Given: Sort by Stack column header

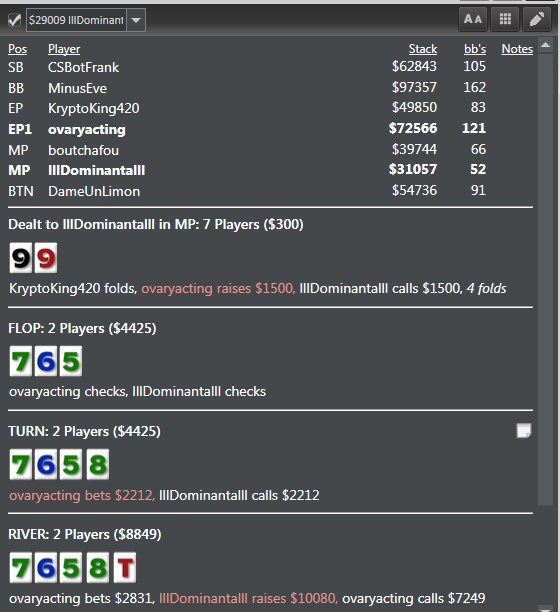Looking at the screenshot, I should click(x=423, y=49).
